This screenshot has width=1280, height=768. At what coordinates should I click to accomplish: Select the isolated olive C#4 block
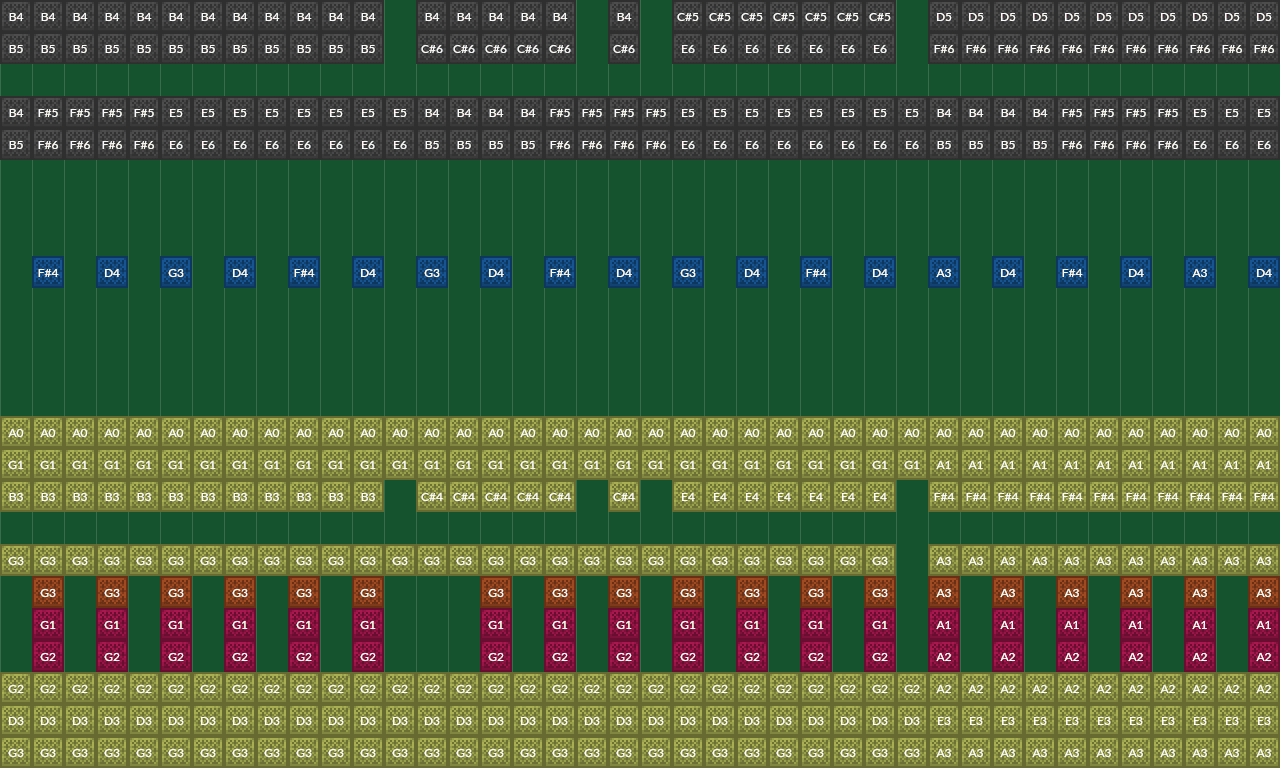point(624,497)
